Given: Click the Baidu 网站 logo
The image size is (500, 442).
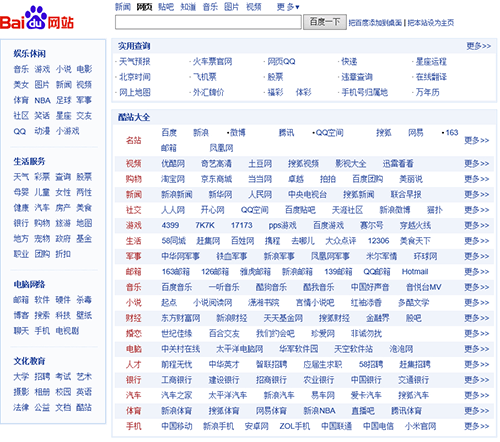Looking at the screenshot, I should pyautogui.click(x=37, y=18).
